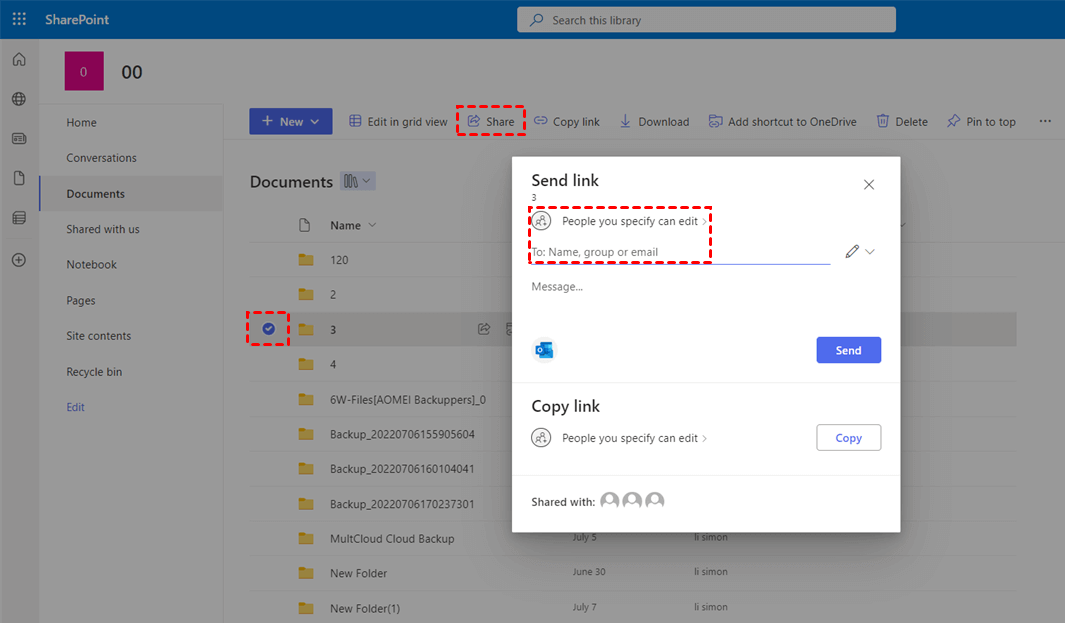This screenshot has width=1065, height=623.
Task: Click the Home icon in left rail
Action: coord(19,60)
